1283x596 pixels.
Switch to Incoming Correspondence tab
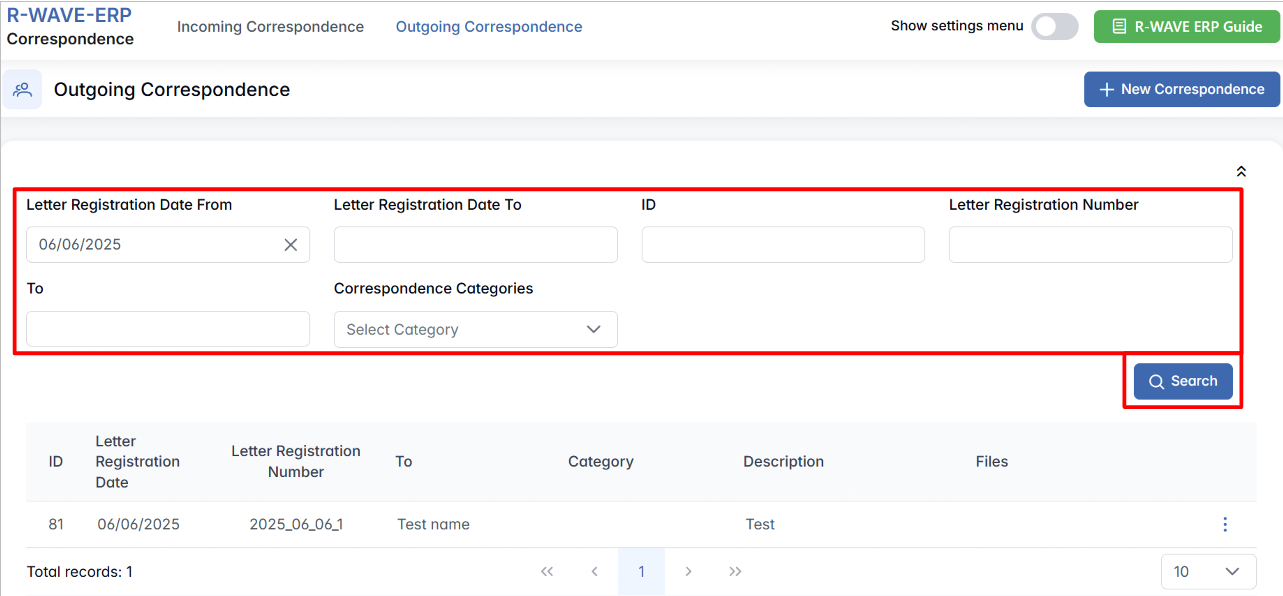(270, 27)
